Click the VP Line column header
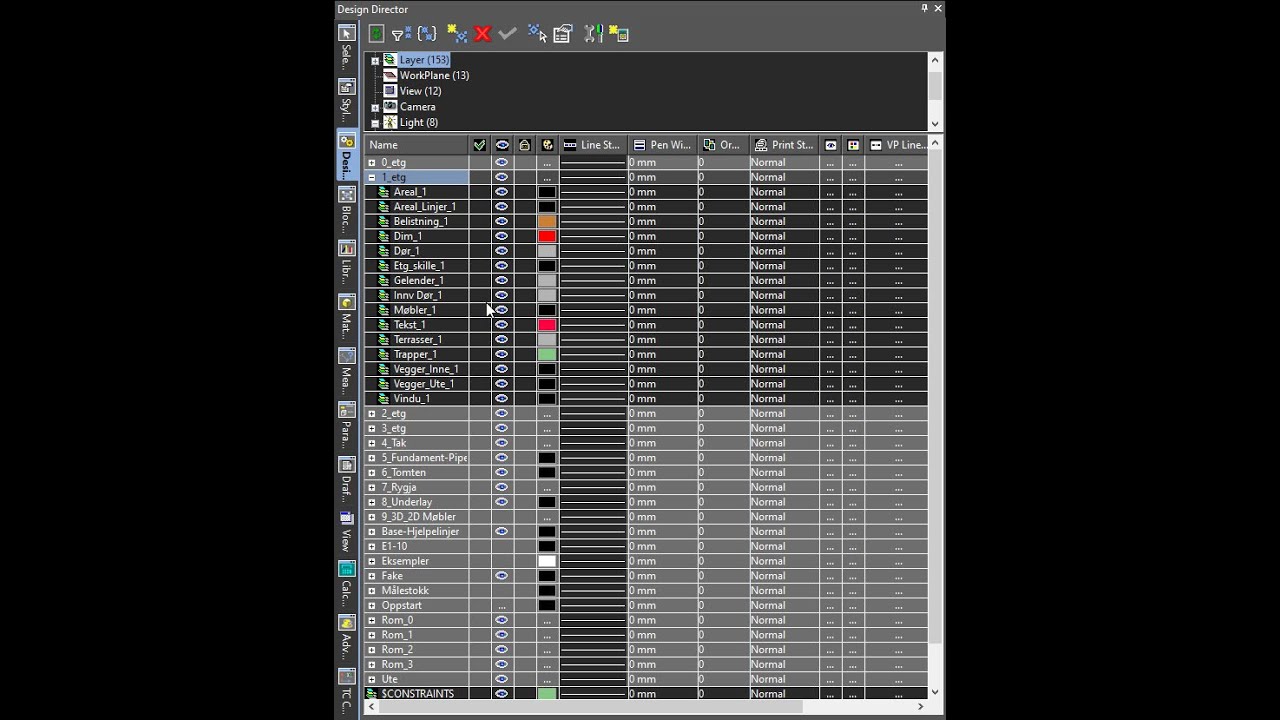The height and width of the screenshot is (720, 1280). pos(897,145)
